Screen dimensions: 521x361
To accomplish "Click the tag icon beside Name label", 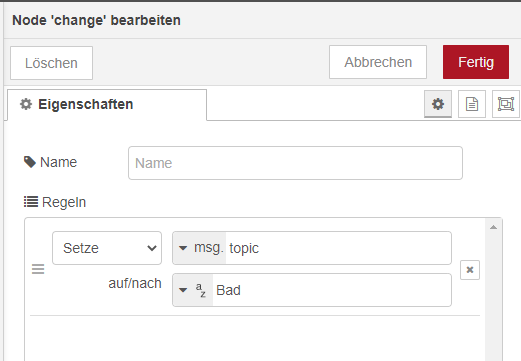I will pos(30,162).
